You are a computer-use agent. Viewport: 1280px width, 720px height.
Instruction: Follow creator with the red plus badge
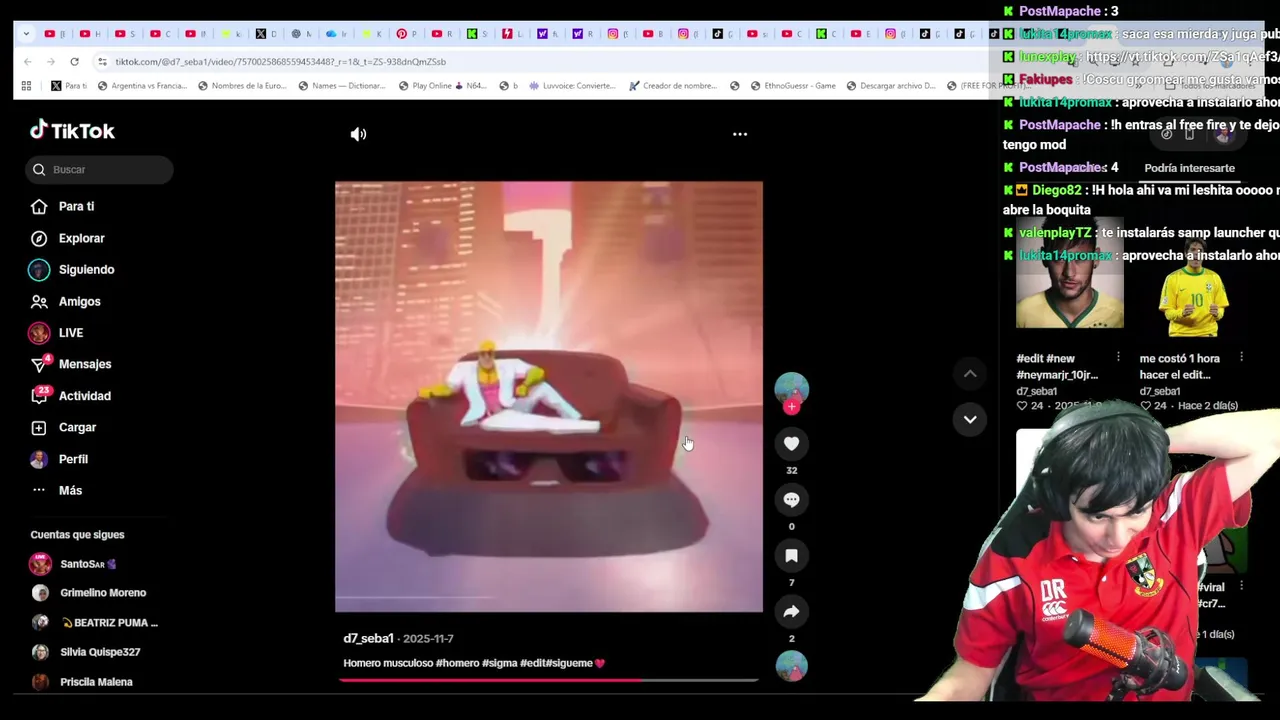click(x=791, y=406)
